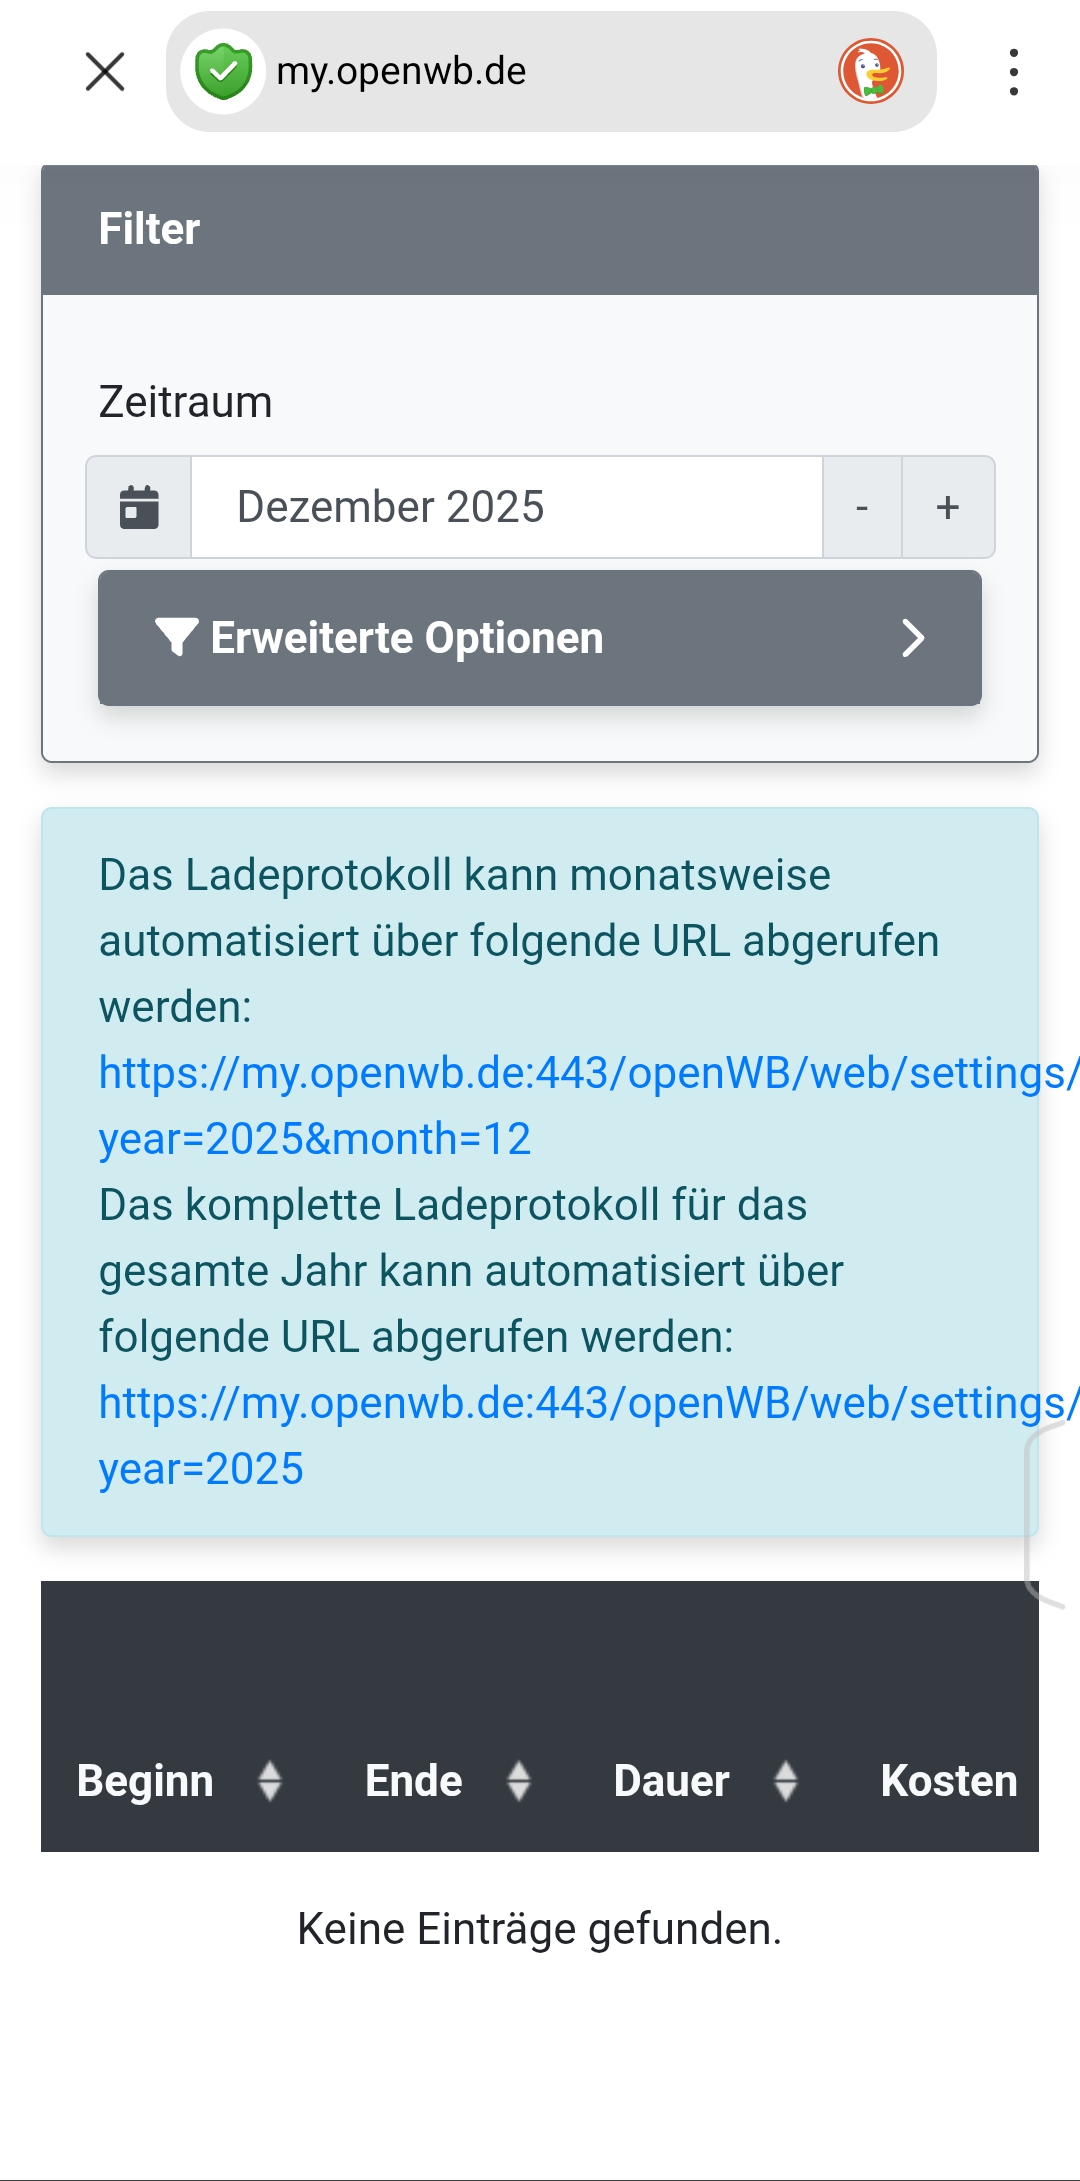Open the three-dot browser menu
The width and height of the screenshot is (1080, 2181).
click(1013, 72)
